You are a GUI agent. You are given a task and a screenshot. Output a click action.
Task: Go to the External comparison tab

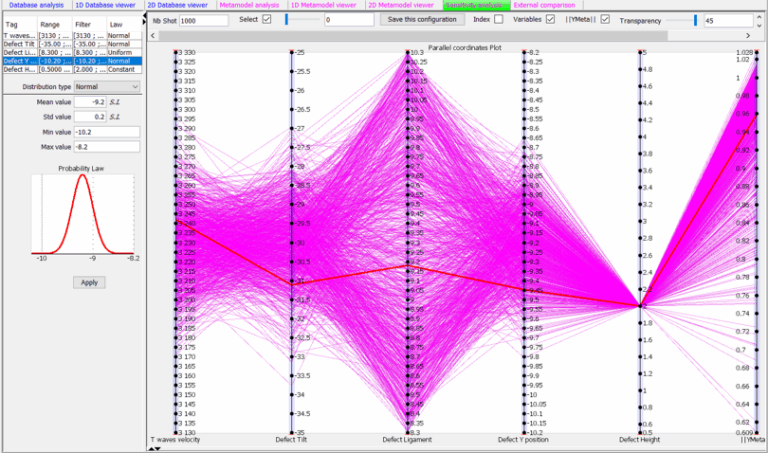coord(547,5)
